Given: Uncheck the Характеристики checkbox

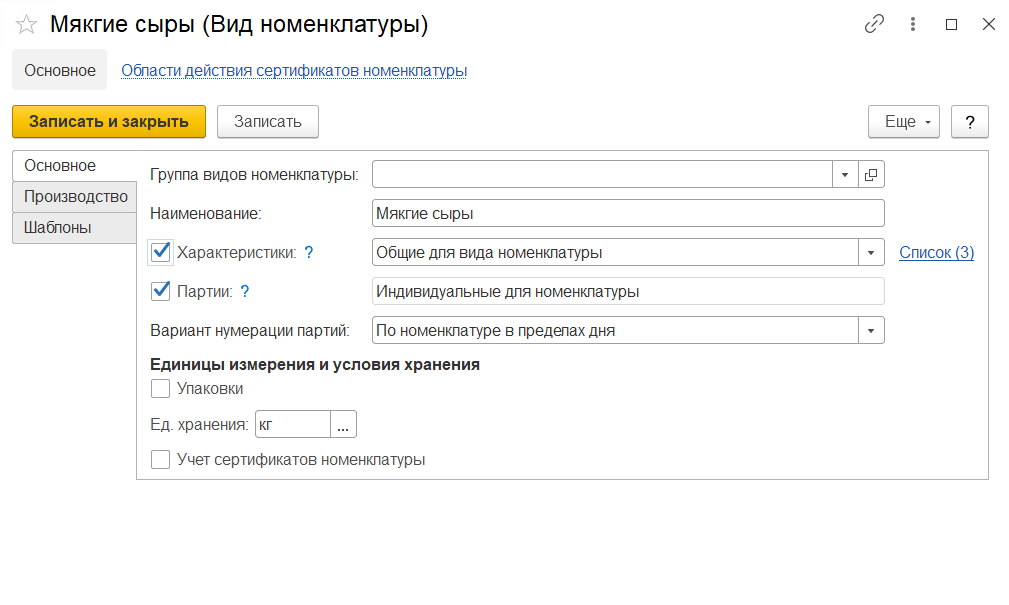Looking at the screenshot, I should (x=160, y=252).
